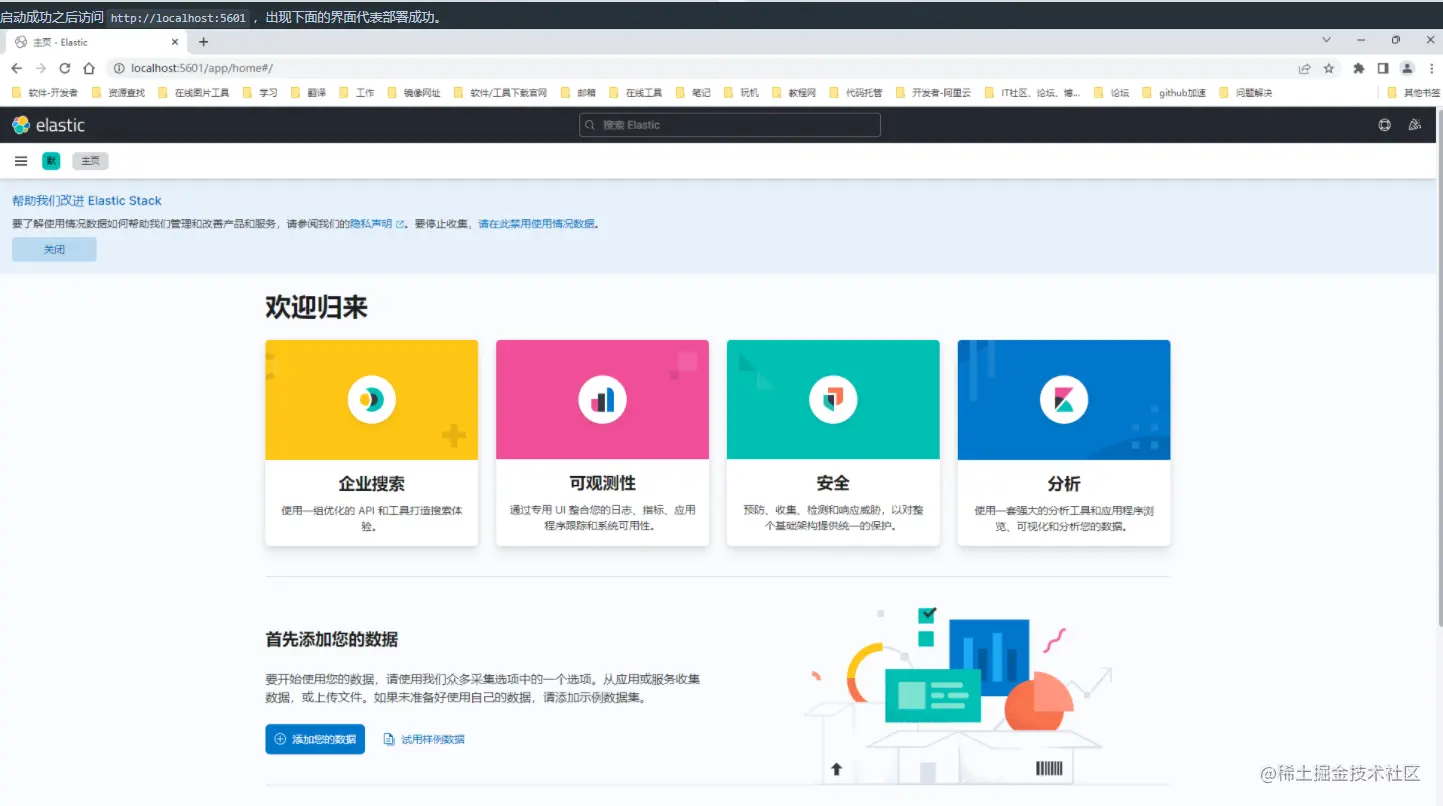Open the browser profile avatar
This screenshot has width=1443, height=806.
[1407, 68]
